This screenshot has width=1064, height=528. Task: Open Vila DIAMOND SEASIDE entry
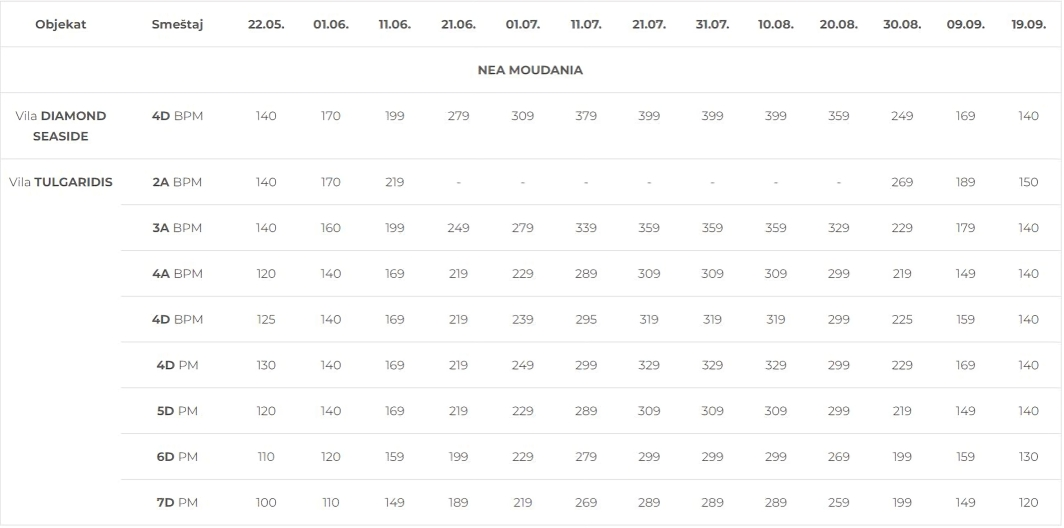coord(60,126)
